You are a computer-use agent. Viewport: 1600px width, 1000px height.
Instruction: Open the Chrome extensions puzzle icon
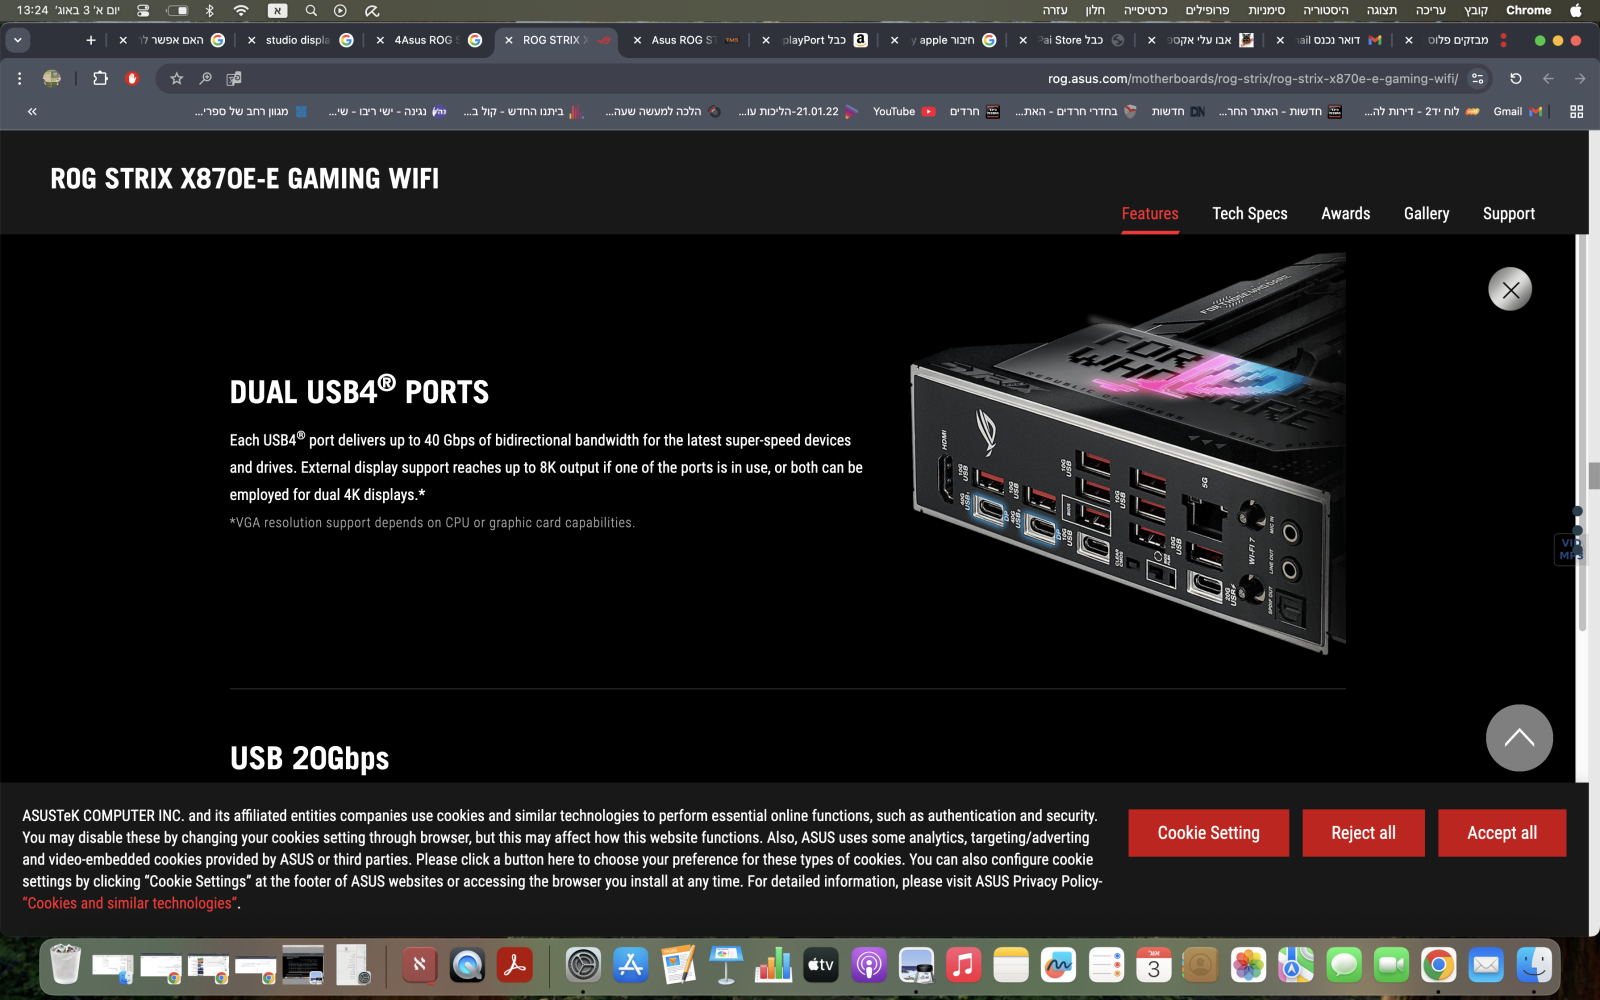tap(100, 78)
